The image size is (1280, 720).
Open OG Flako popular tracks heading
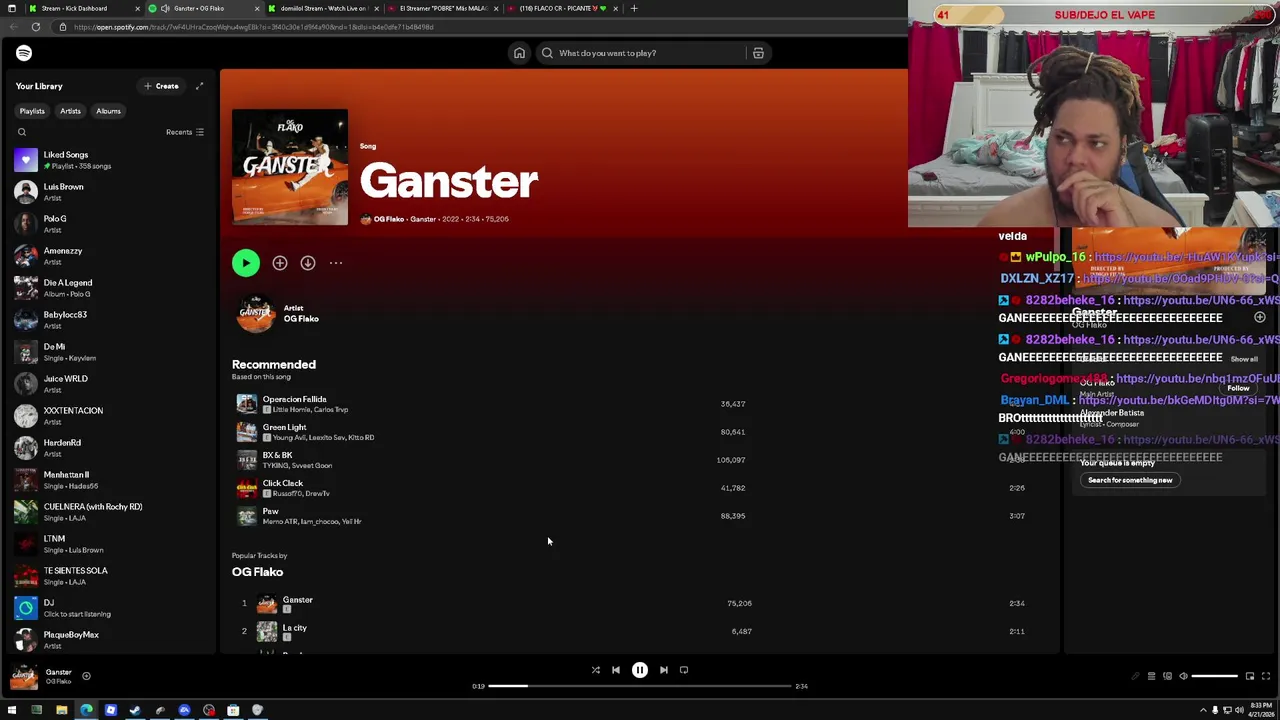(x=257, y=572)
